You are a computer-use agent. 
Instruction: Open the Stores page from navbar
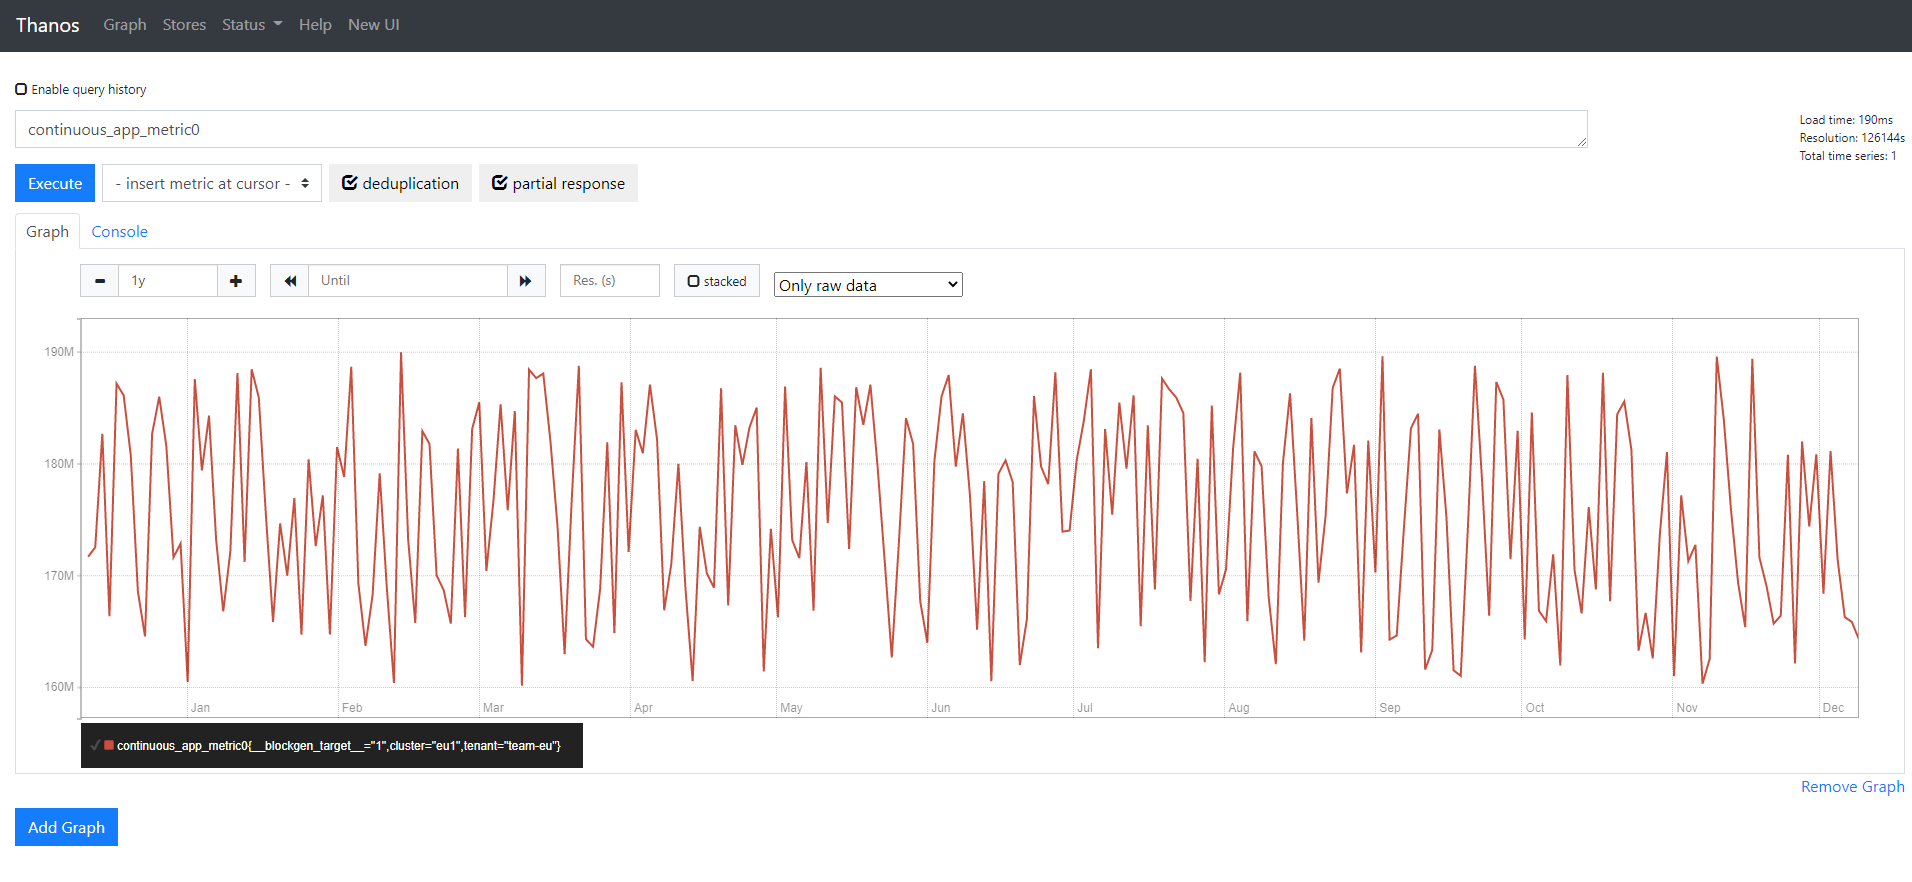pos(184,25)
